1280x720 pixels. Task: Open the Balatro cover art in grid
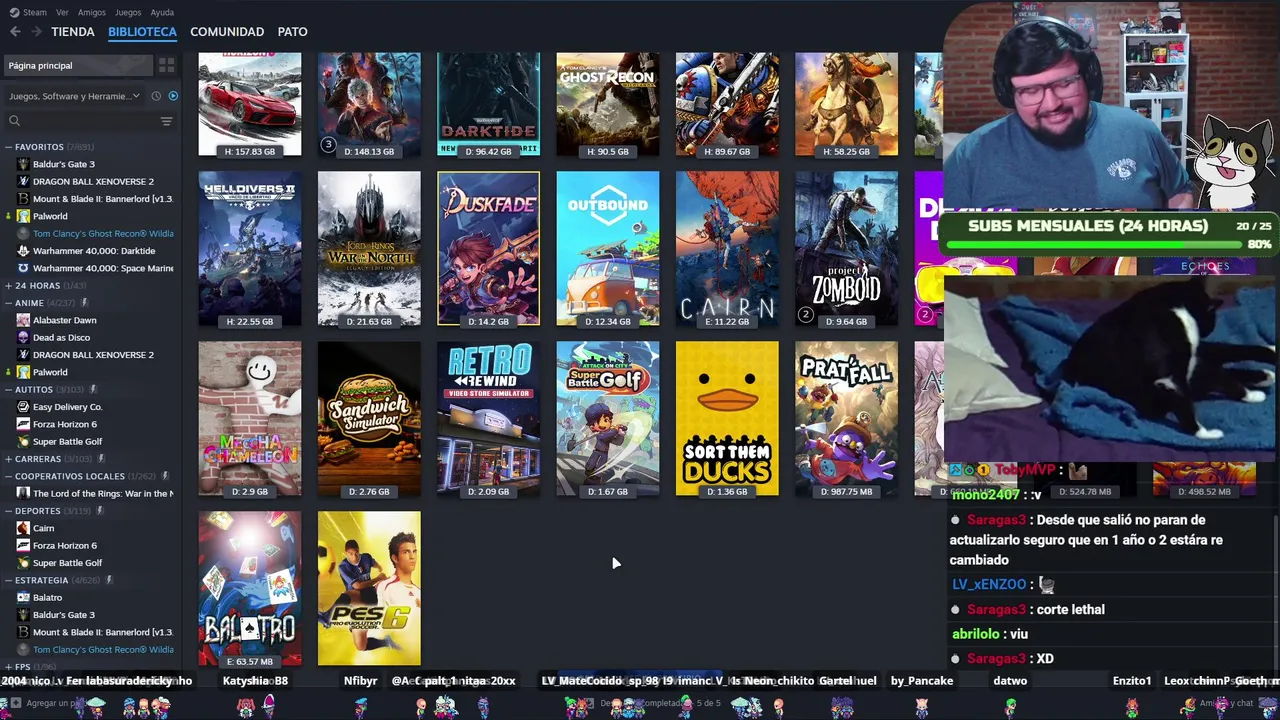[x=250, y=588]
